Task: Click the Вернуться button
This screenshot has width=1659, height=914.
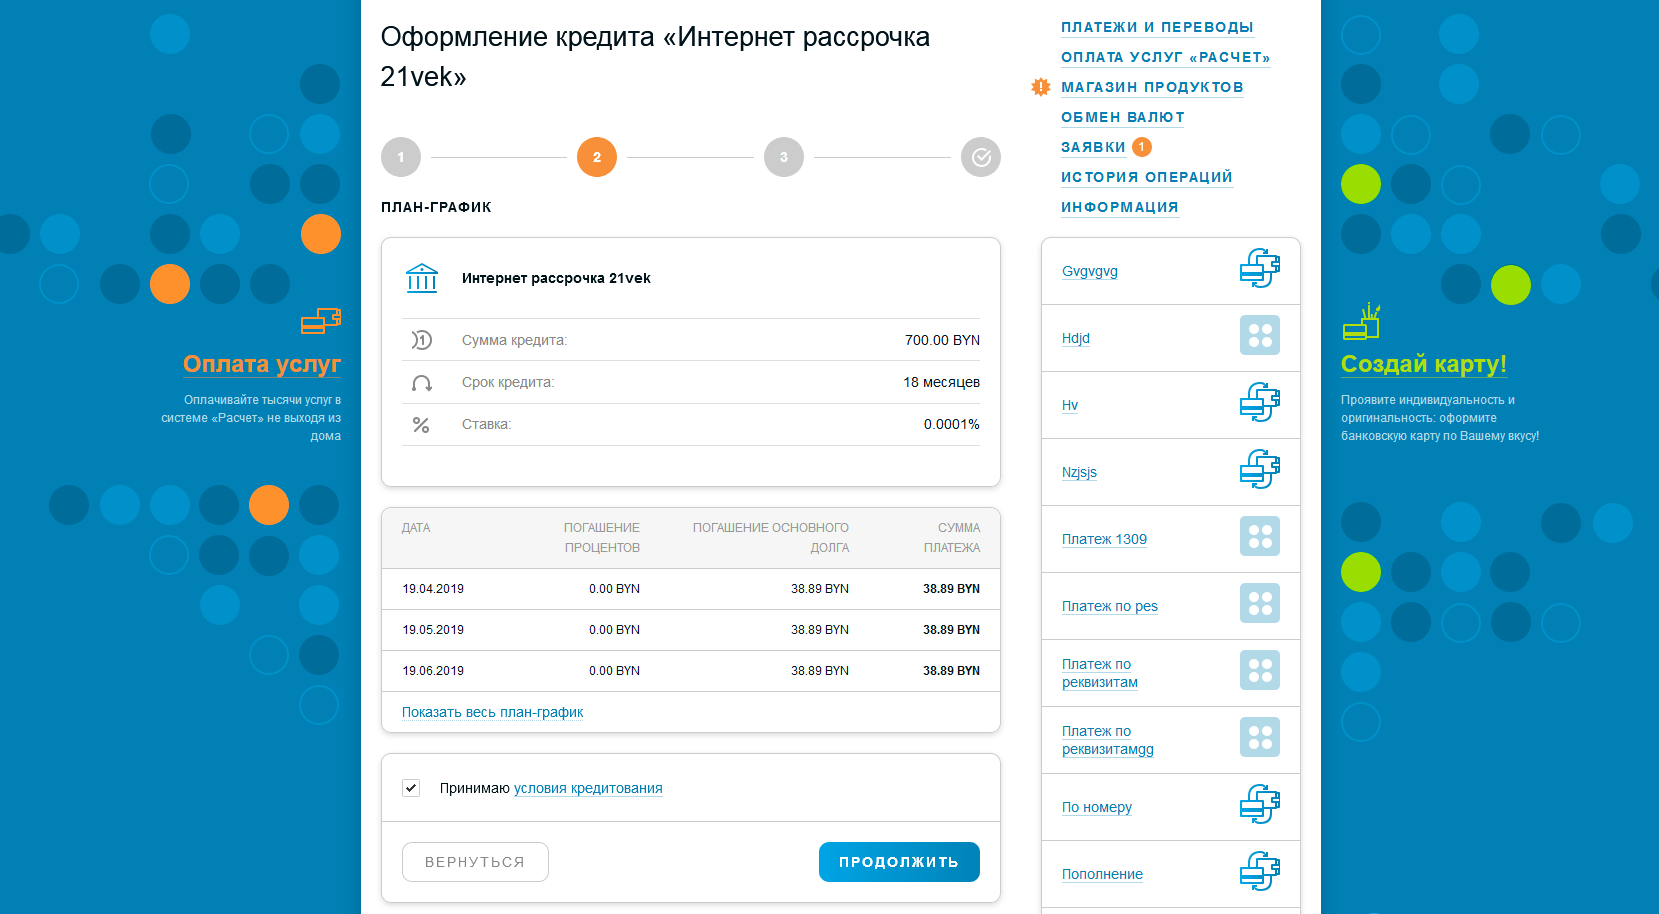Action: point(475,862)
